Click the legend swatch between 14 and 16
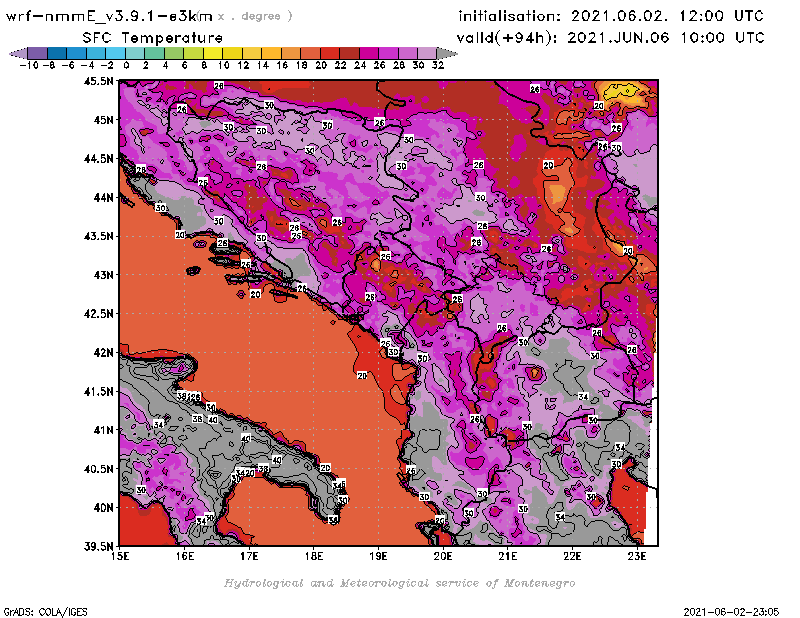800x618 pixels. pos(271,53)
